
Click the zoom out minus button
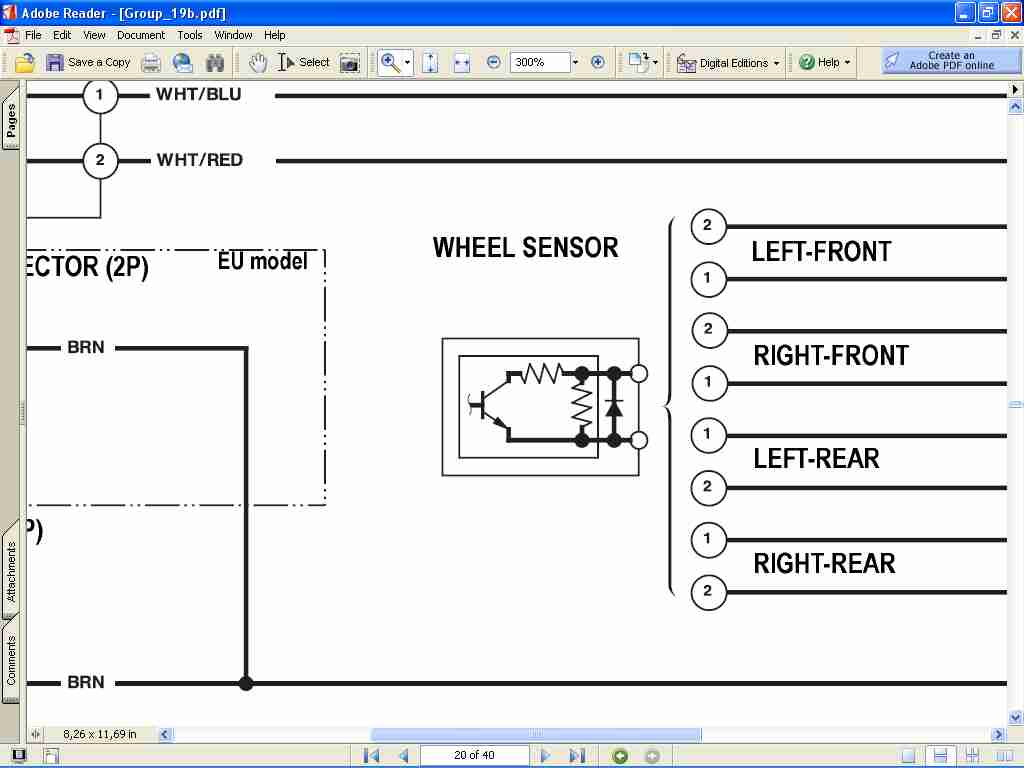pyautogui.click(x=494, y=62)
